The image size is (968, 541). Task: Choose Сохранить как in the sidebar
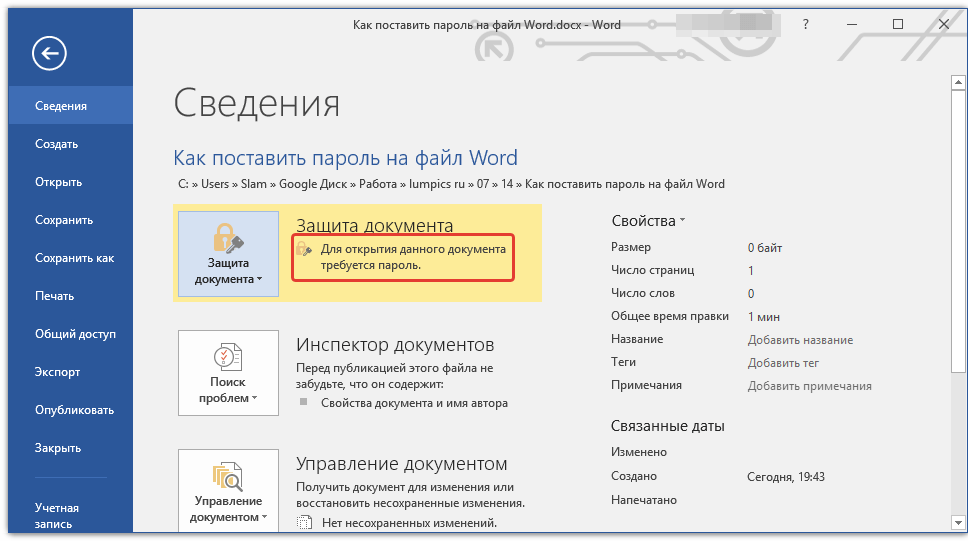tap(74, 258)
